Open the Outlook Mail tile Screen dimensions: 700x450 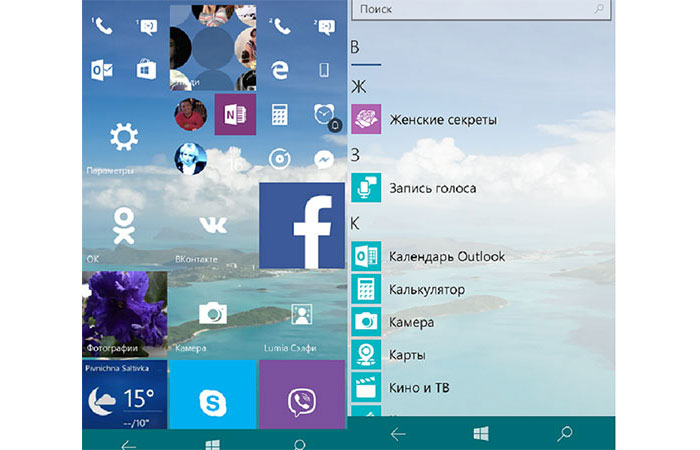[102, 70]
